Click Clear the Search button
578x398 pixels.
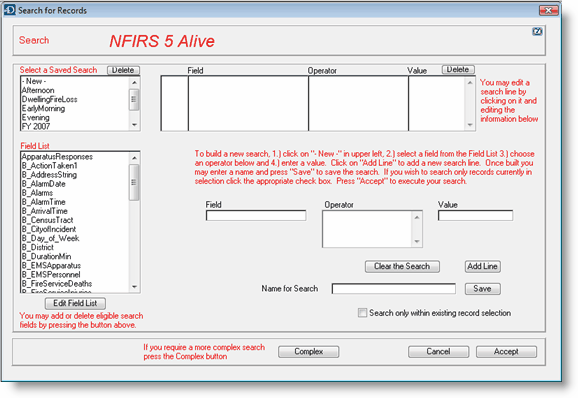[x=402, y=266]
